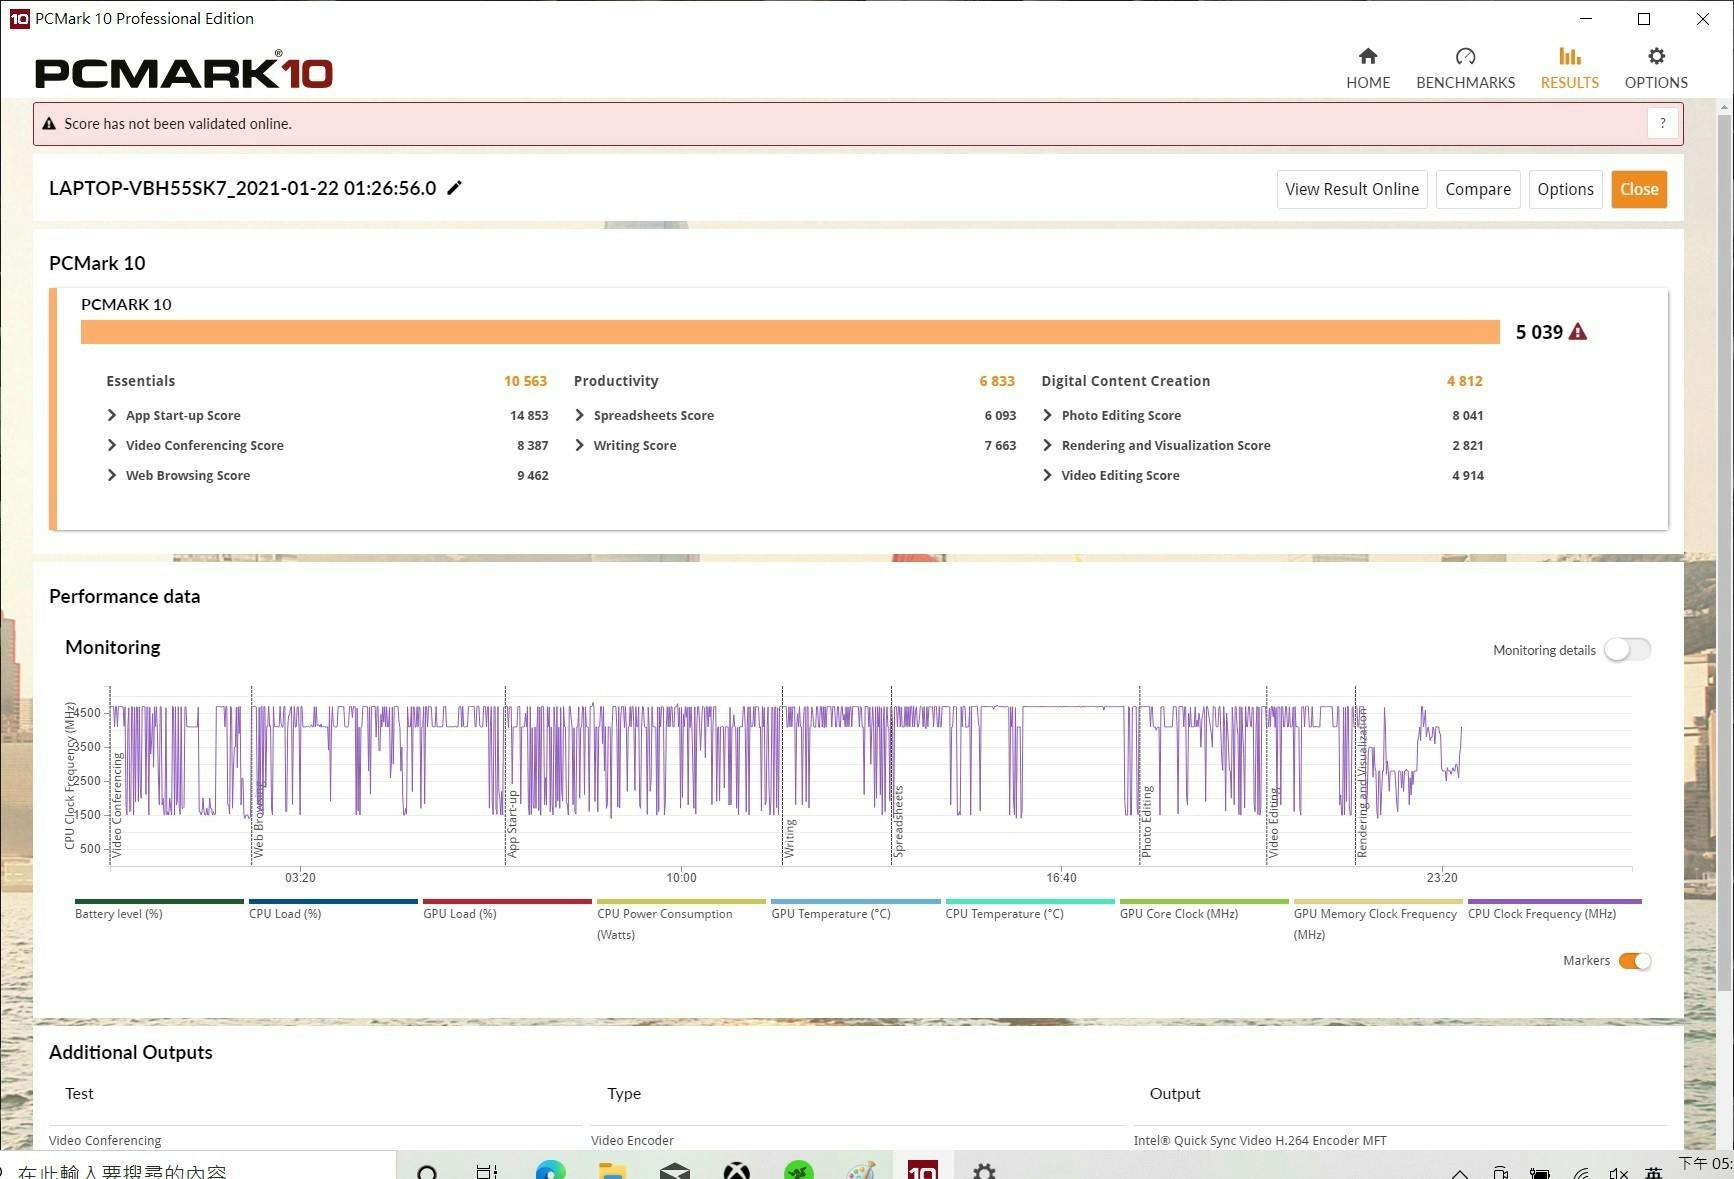Viewport: 1734px width, 1179px height.
Task: Expand Video Editing Score
Action: click(x=1047, y=475)
